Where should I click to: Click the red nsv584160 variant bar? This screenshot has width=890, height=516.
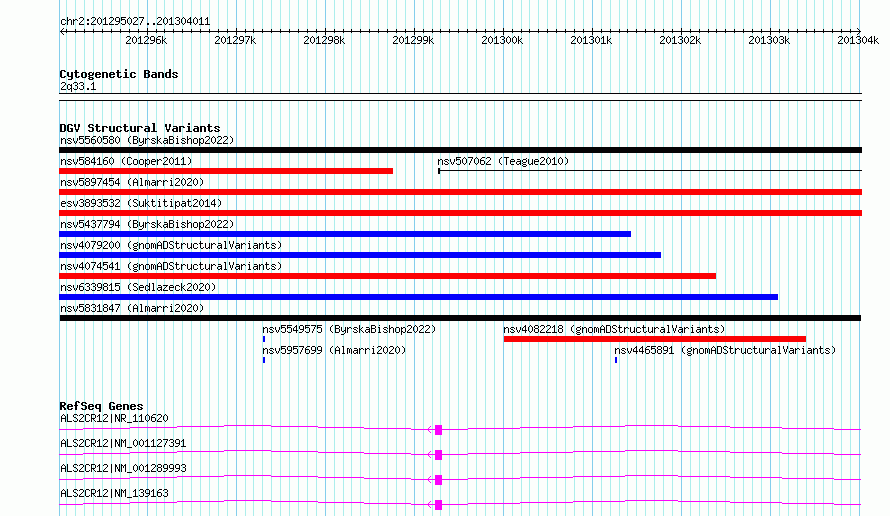[x=226, y=171]
